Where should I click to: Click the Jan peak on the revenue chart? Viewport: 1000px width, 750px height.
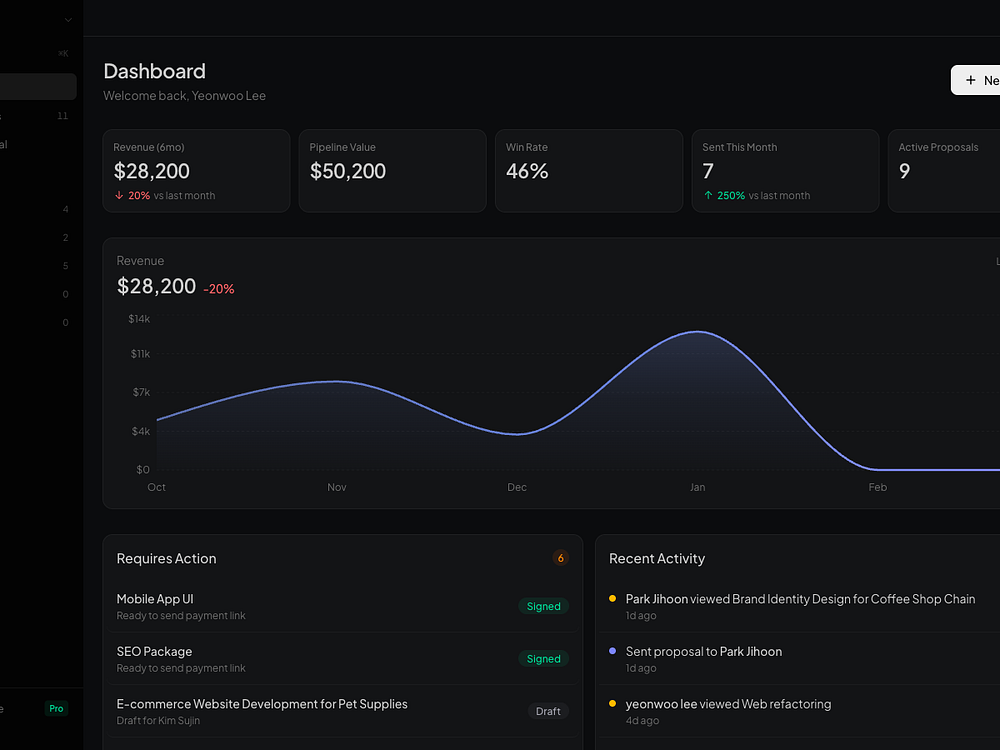point(697,332)
